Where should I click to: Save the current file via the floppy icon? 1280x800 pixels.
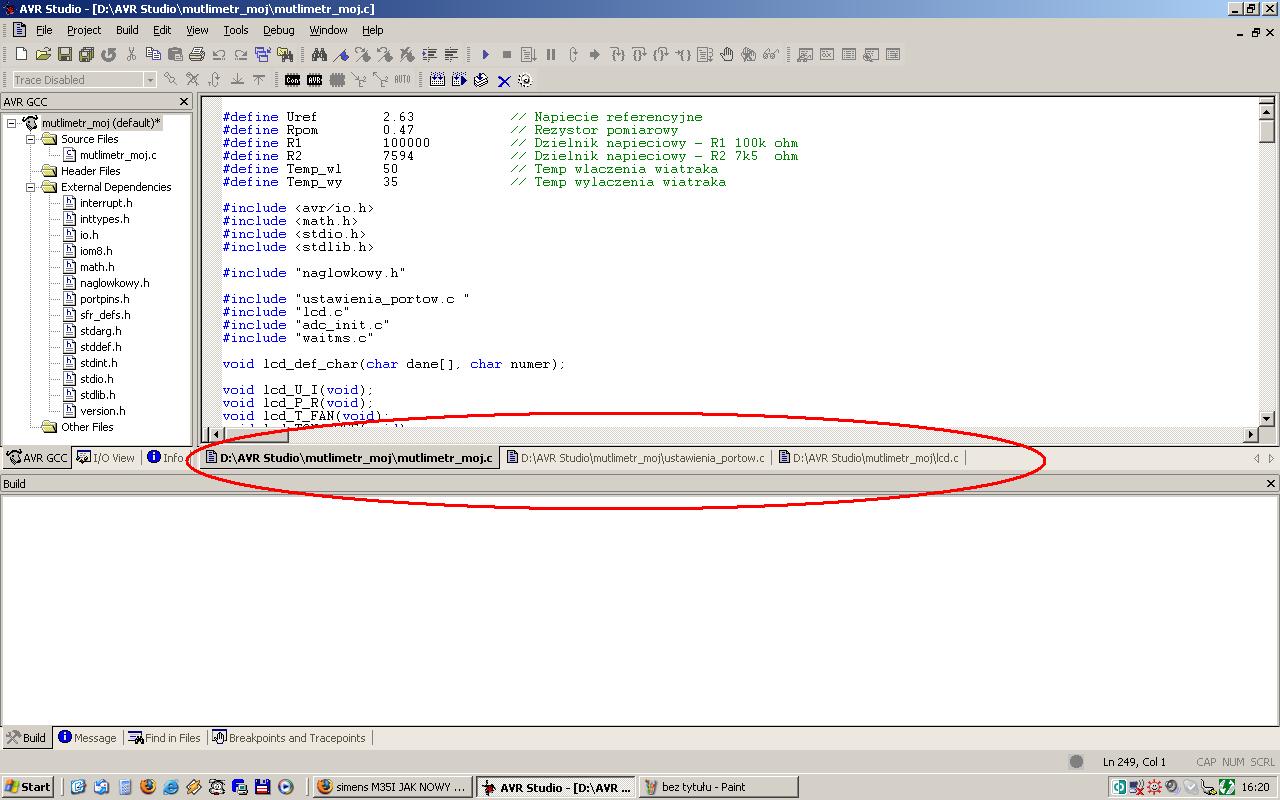click(65, 54)
